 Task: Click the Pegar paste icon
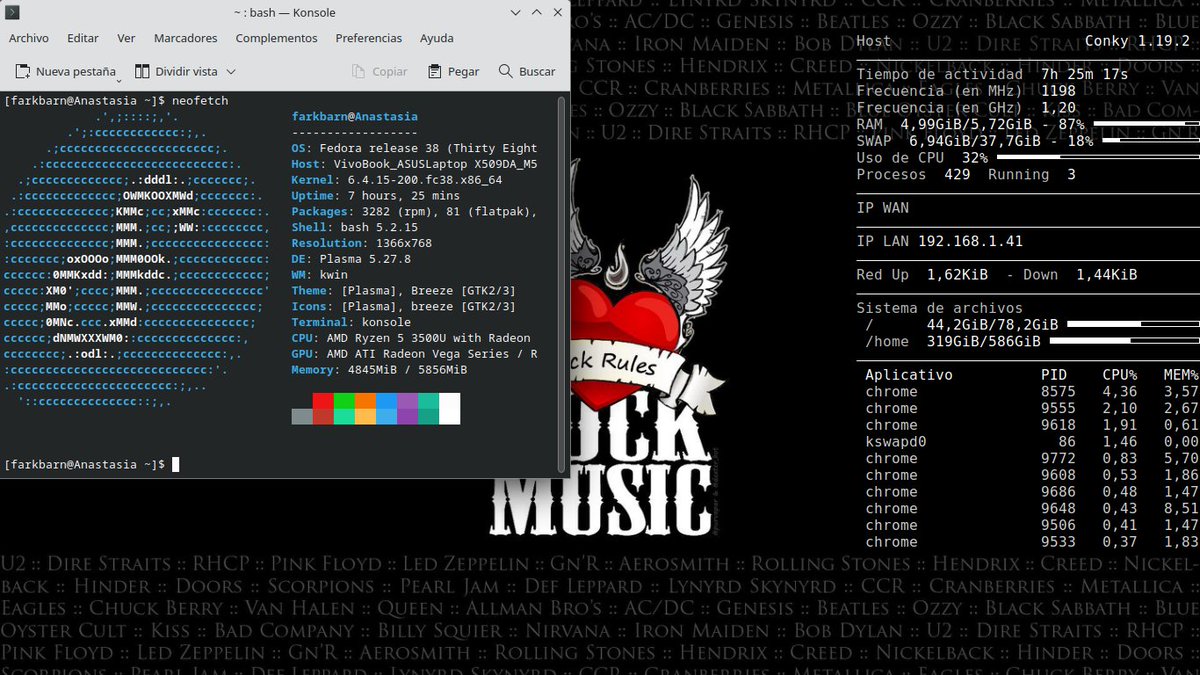(x=435, y=72)
